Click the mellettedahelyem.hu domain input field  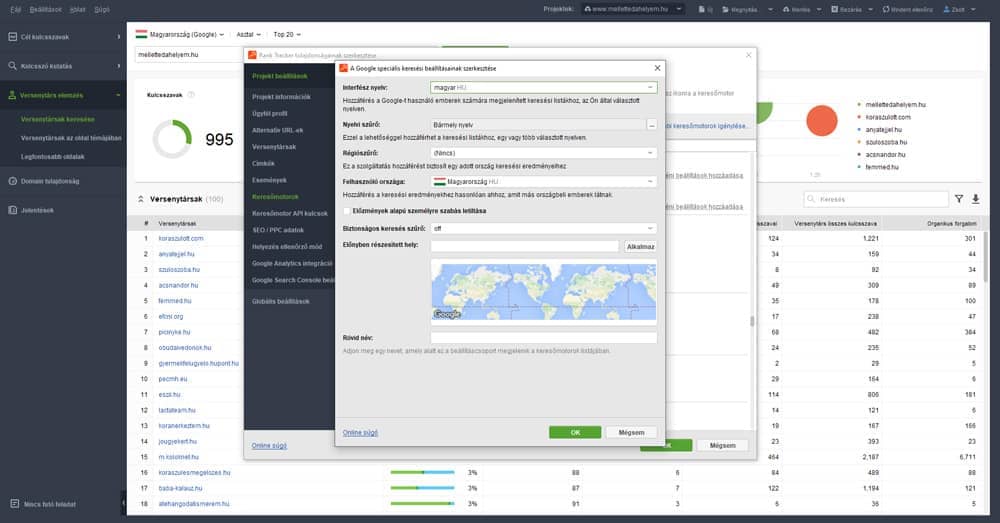click(x=189, y=55)
